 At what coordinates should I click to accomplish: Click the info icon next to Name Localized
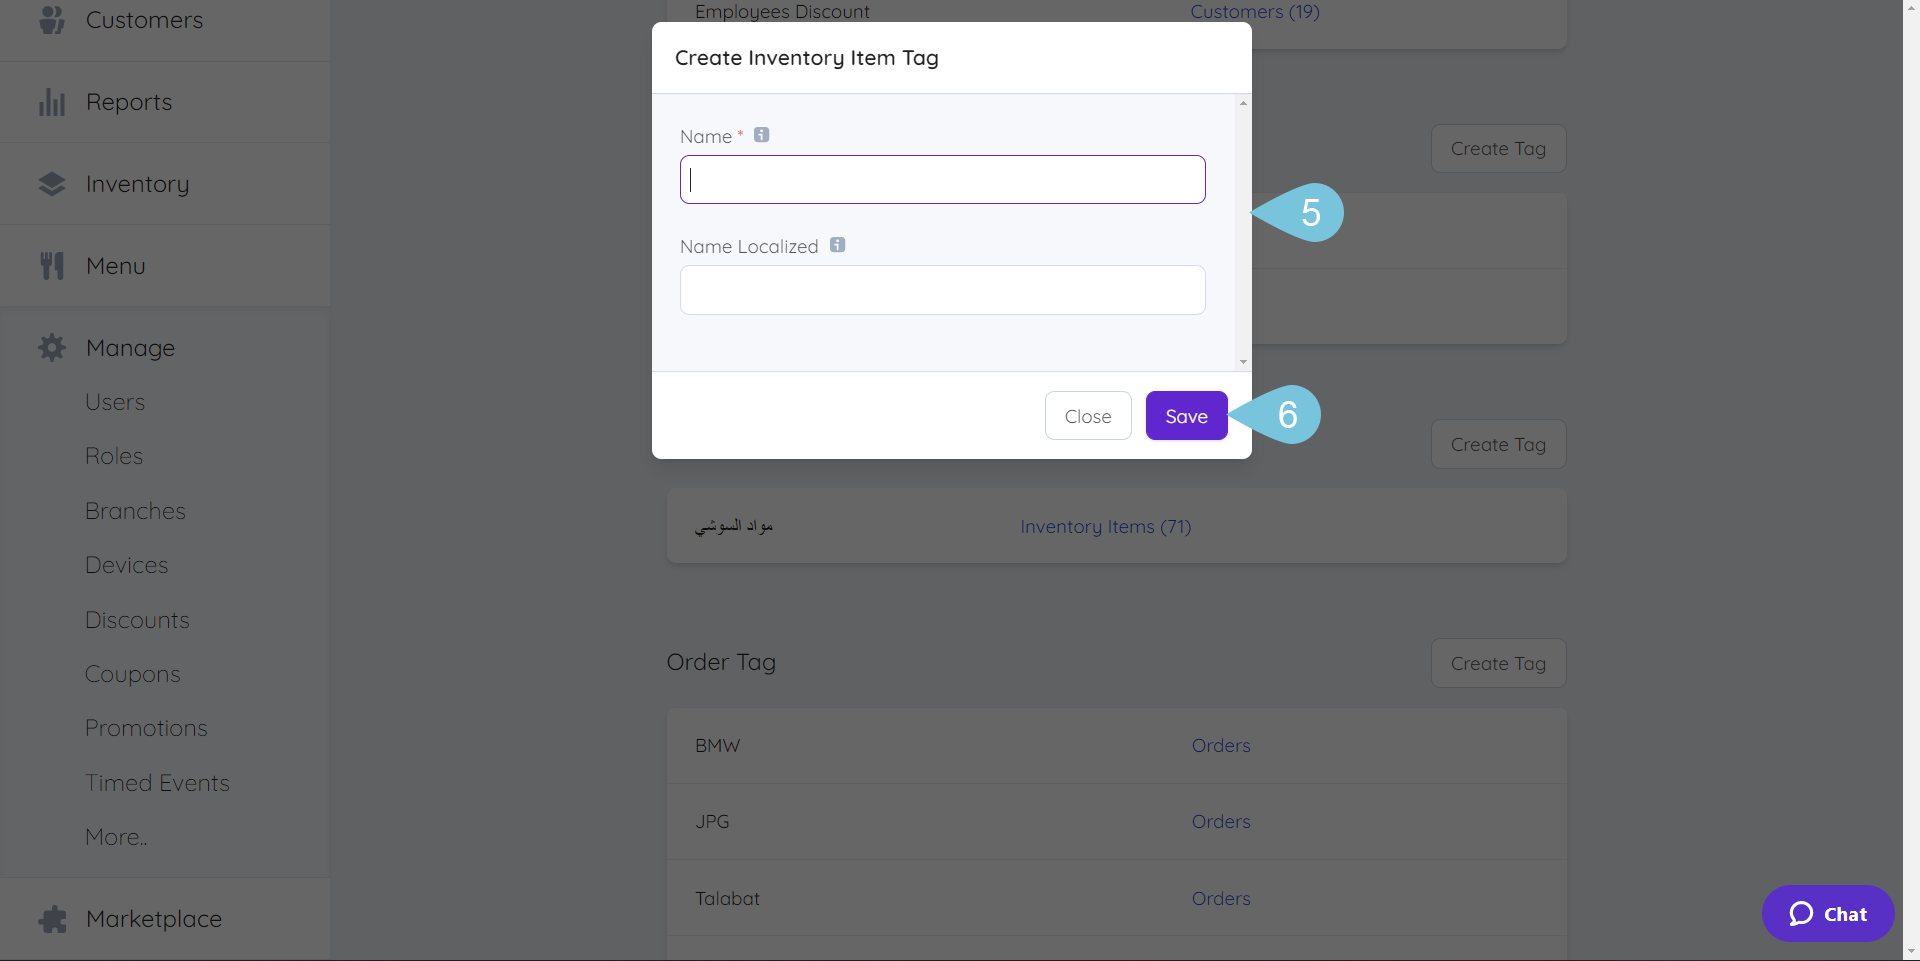click(x=838, y=244)
